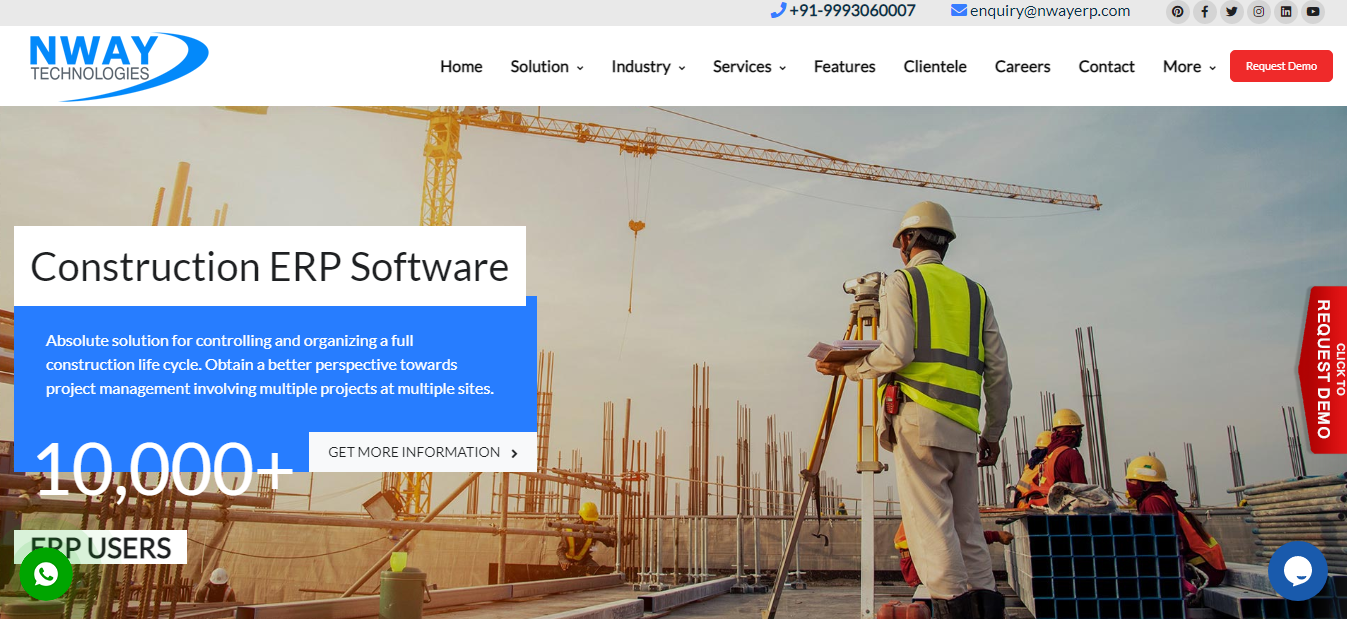Open the Pinterest social icon

click(1177, 12)
